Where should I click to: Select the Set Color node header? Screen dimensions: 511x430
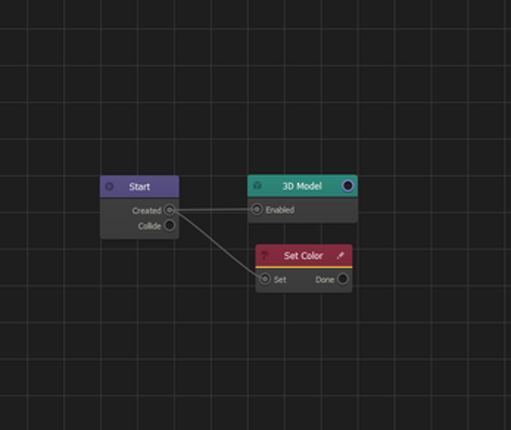coord(304,256)
